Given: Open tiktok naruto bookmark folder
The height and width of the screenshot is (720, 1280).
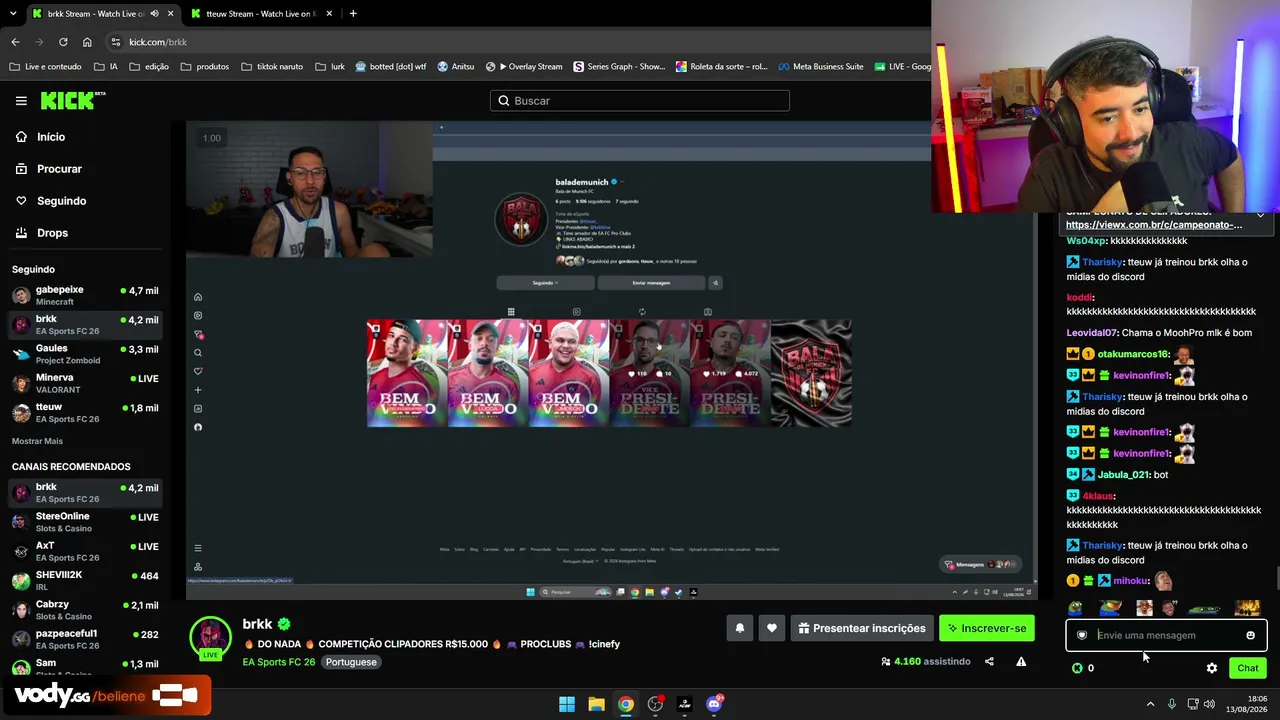Looking at the screenshot, I should pos(272,67).
